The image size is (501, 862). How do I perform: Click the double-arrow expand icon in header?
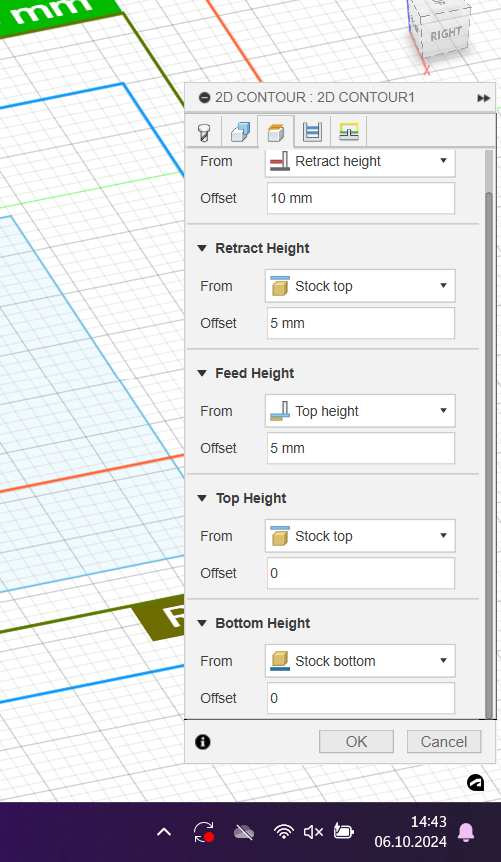point(483,98)
